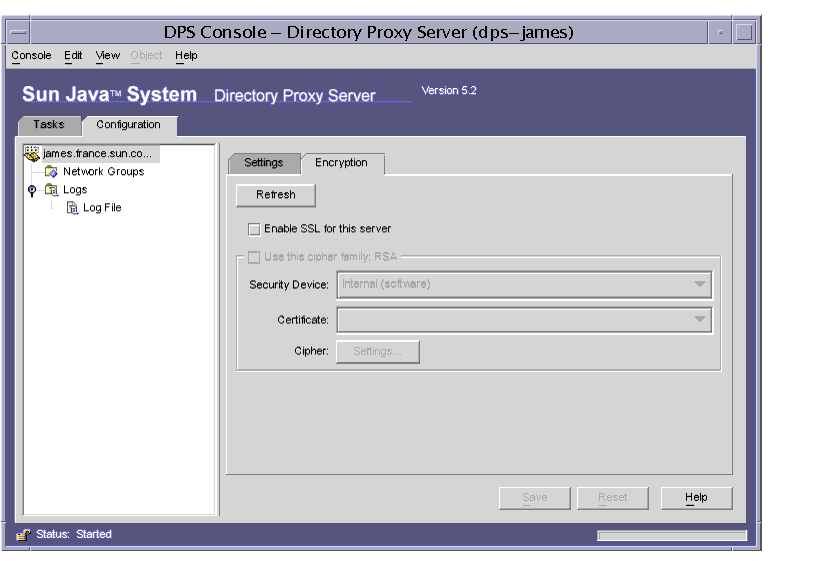Viewport: 822px width, 561px height.
Task: Open the View menu
Action: click(107, 56)
